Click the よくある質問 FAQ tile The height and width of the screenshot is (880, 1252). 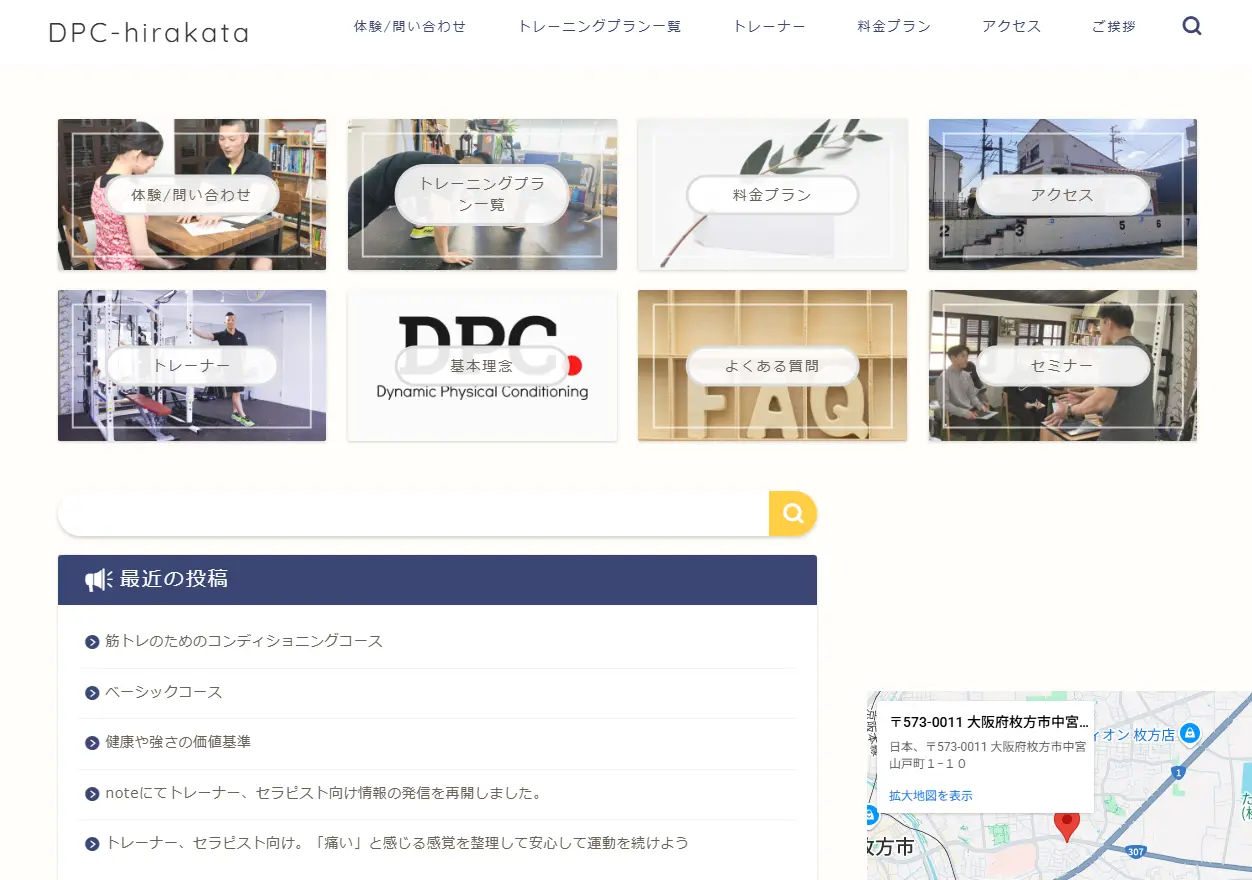[772, 366]
